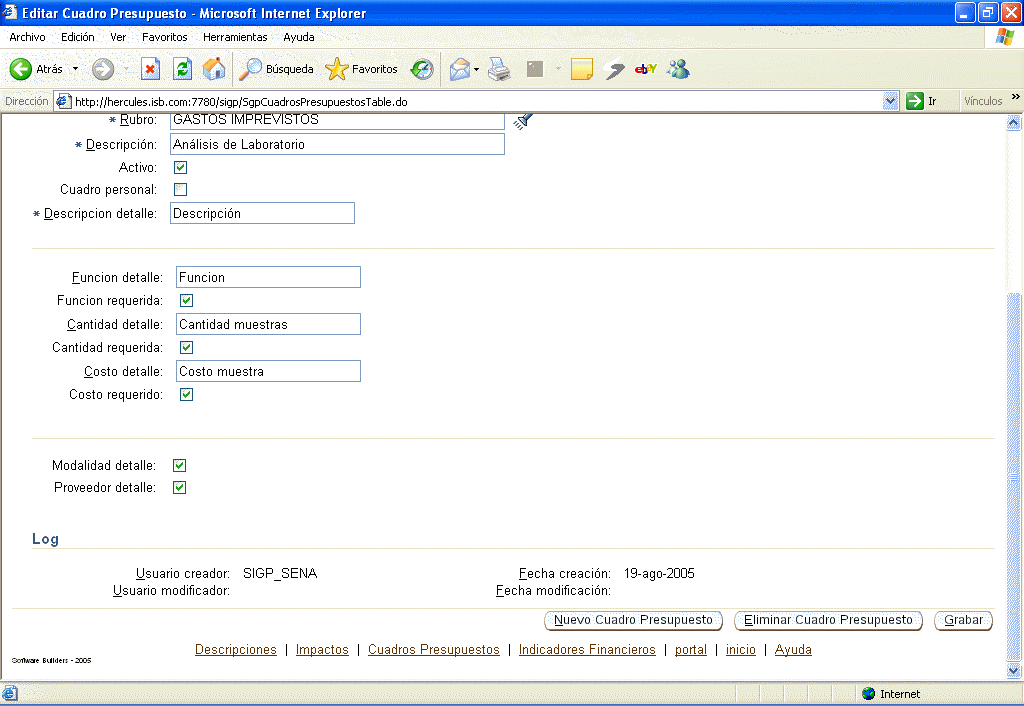Go to home page icon
The width and height of the screenshot is (1024, 706).
pyautogui.click(x=214, y=69)
